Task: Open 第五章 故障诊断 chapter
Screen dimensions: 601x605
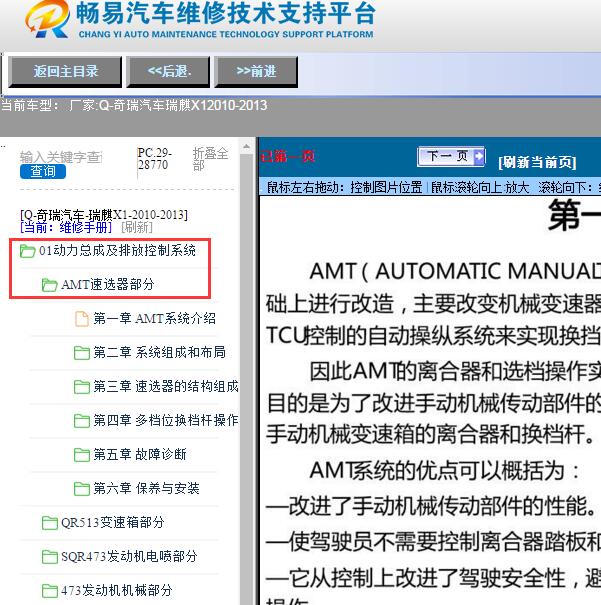Action: 140,454
